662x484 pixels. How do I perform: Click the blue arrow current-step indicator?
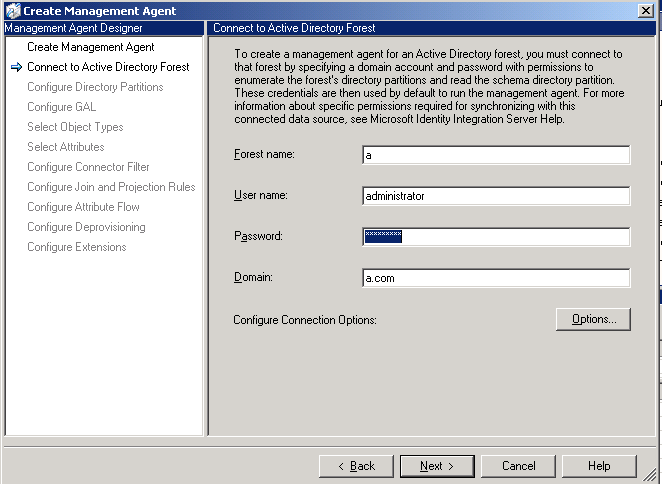[x=16, y=67]
